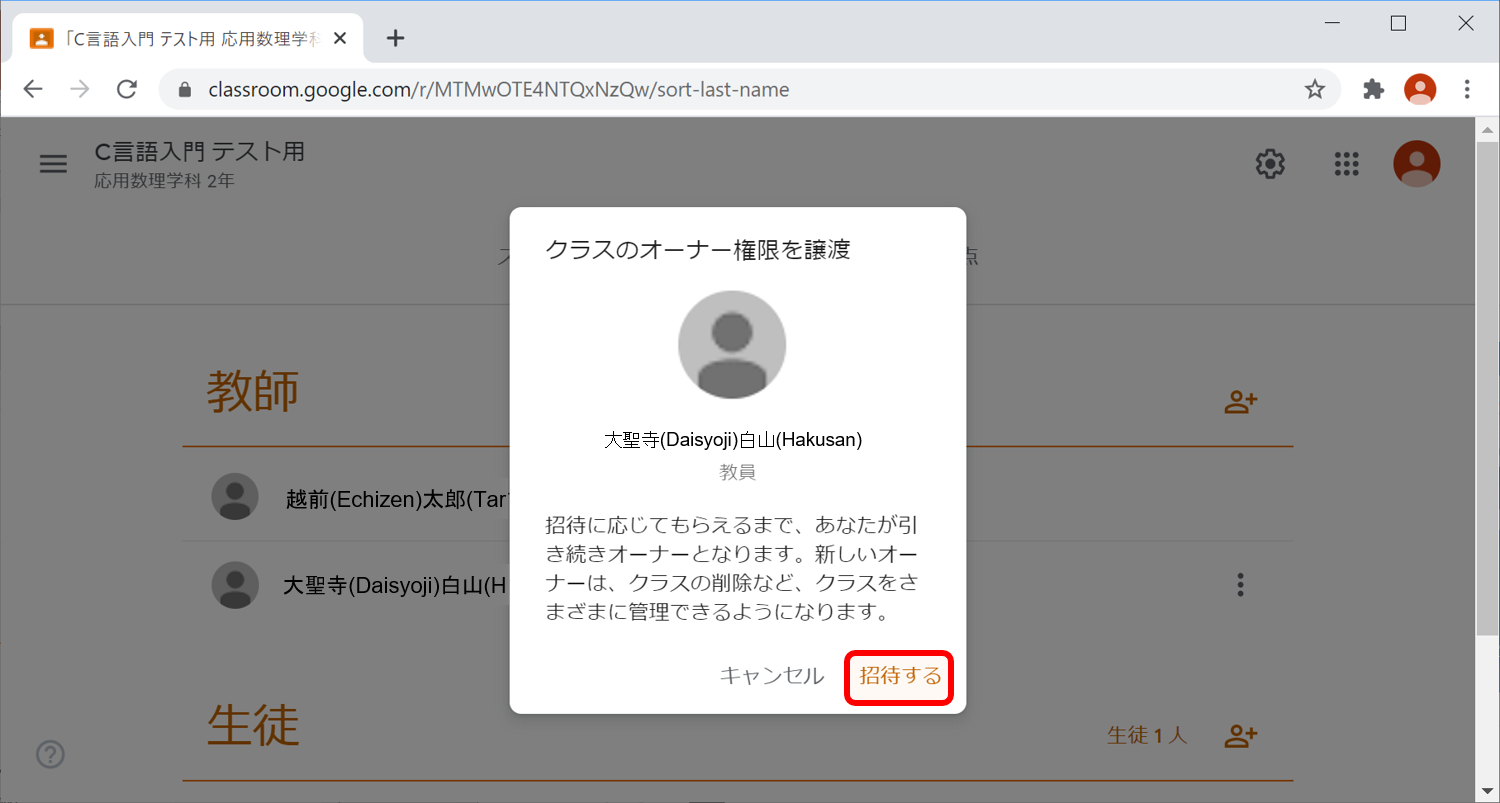Click the キャンセル button in dialog
This screenshot has height=803, width=1500.
pos(771,677)
